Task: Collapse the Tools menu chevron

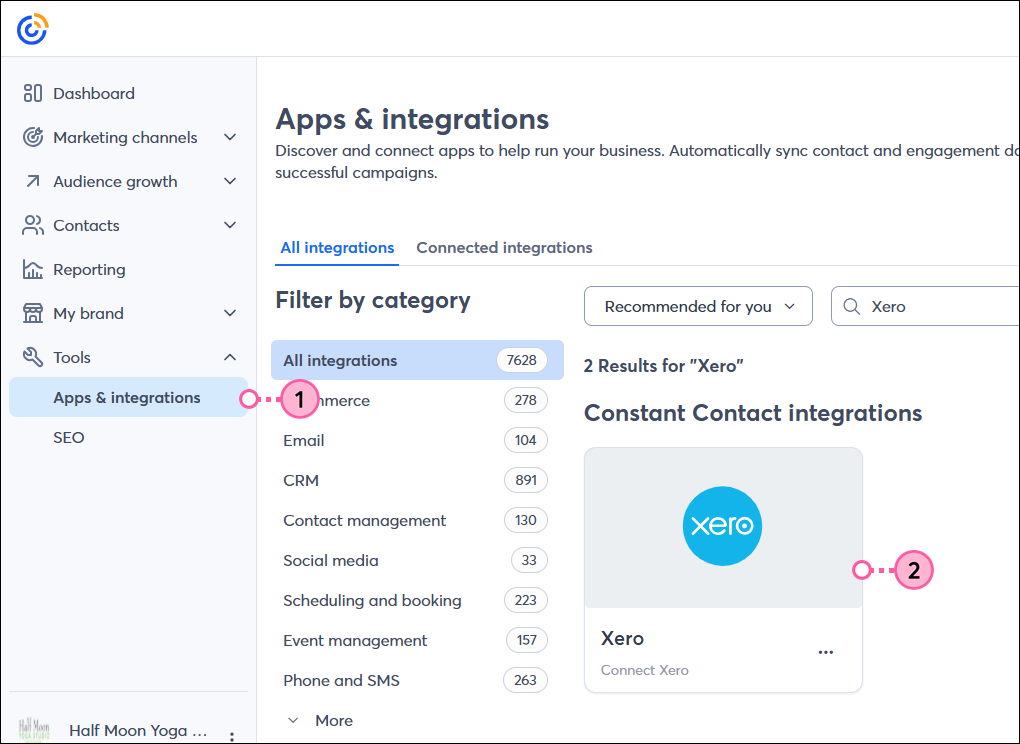Action: [x=230, y=357]
